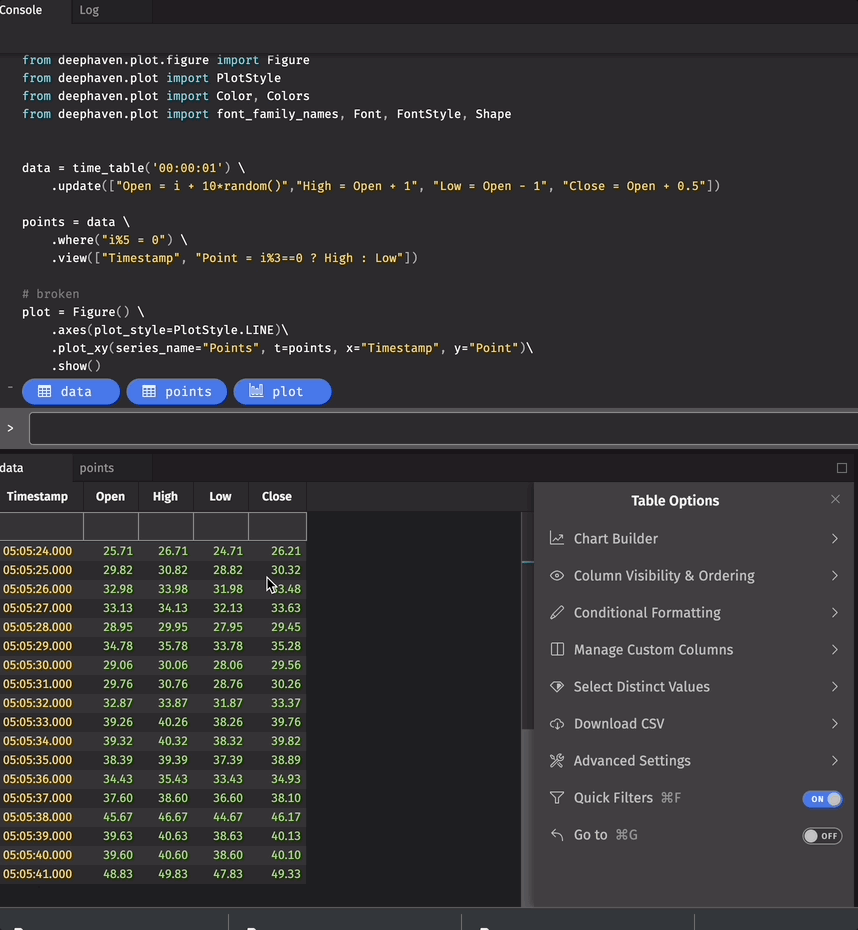Expand Download CSV chevron
Screen dimensions: 858x930
[834, 724]
